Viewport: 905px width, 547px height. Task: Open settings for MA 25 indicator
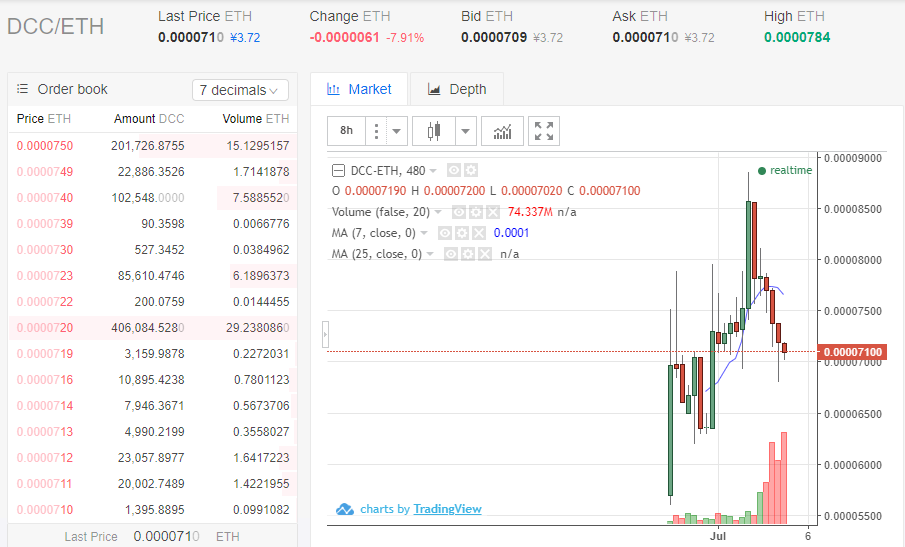click(467, 254)
